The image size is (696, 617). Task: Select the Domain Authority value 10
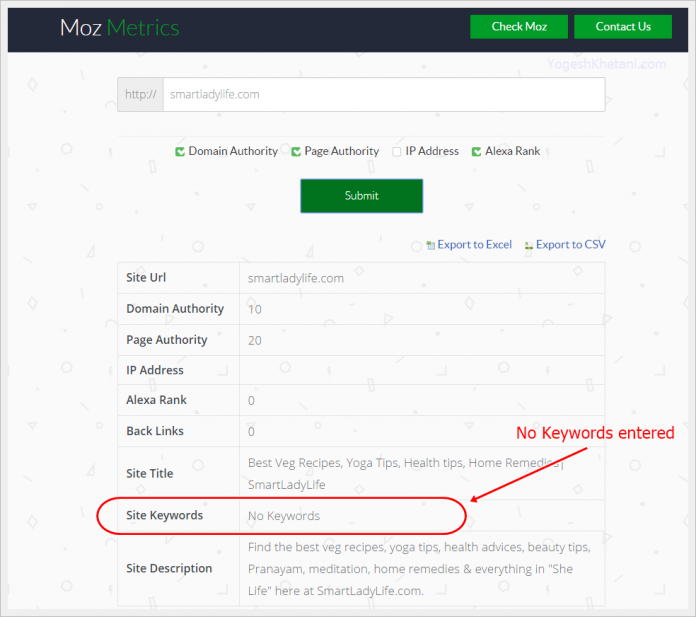click(x=255, y=309)
